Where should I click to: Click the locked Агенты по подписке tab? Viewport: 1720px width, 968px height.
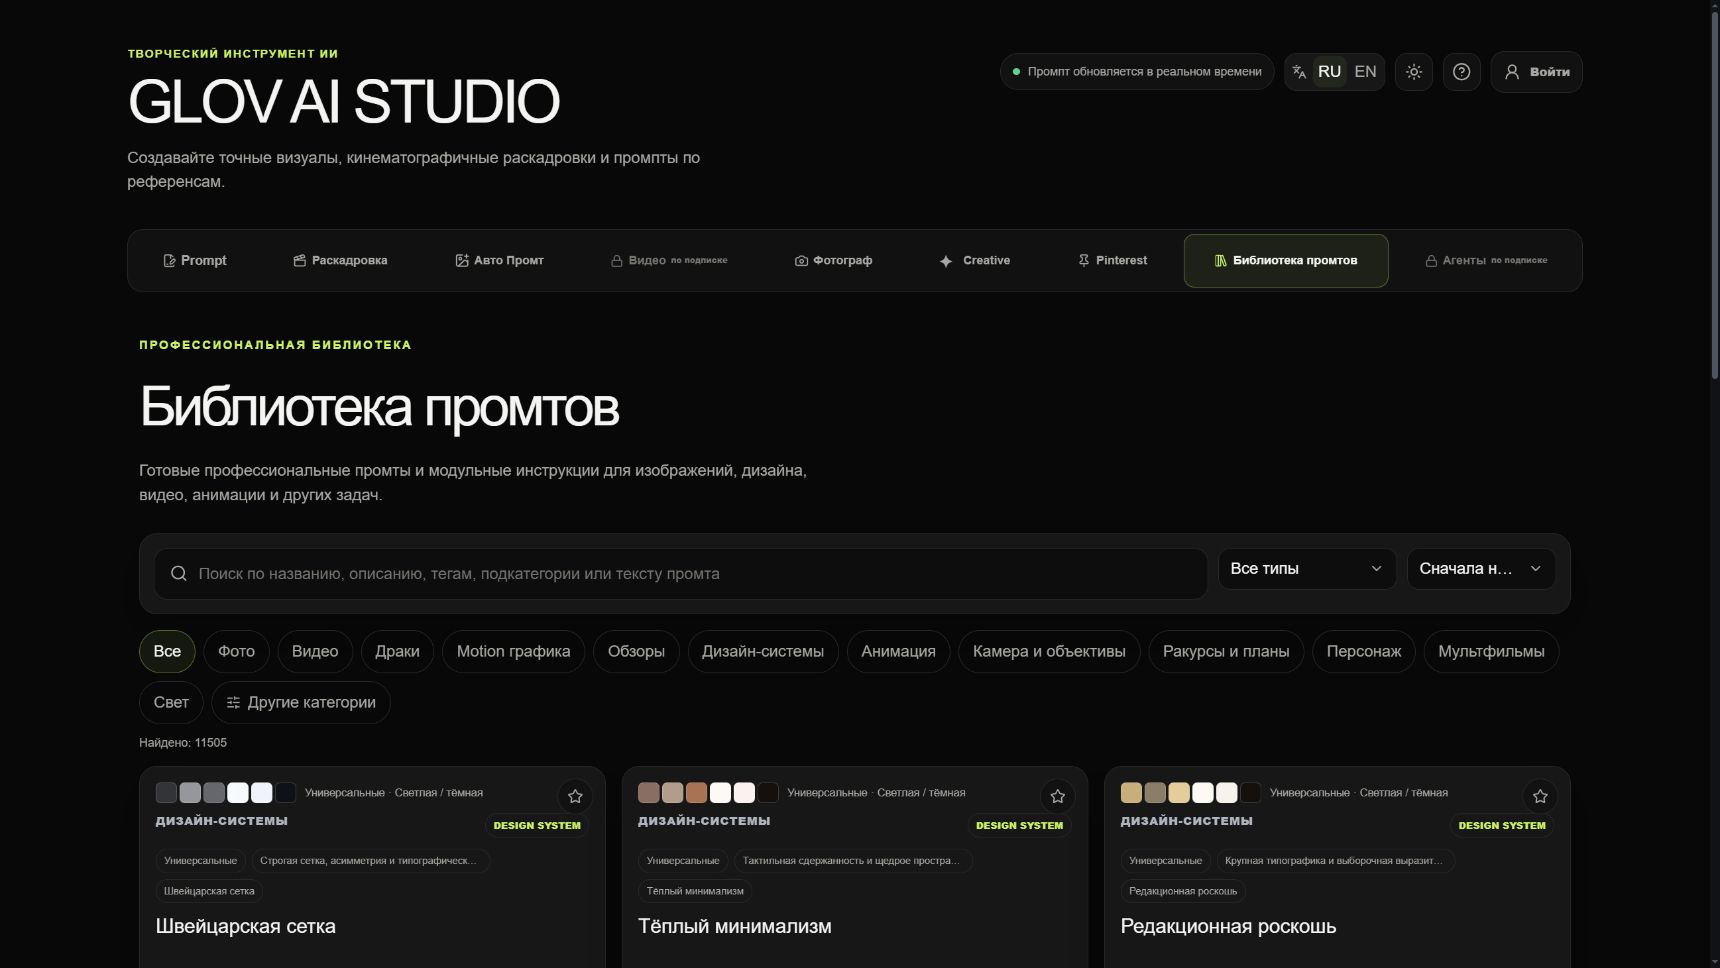tap(1486, 260)
